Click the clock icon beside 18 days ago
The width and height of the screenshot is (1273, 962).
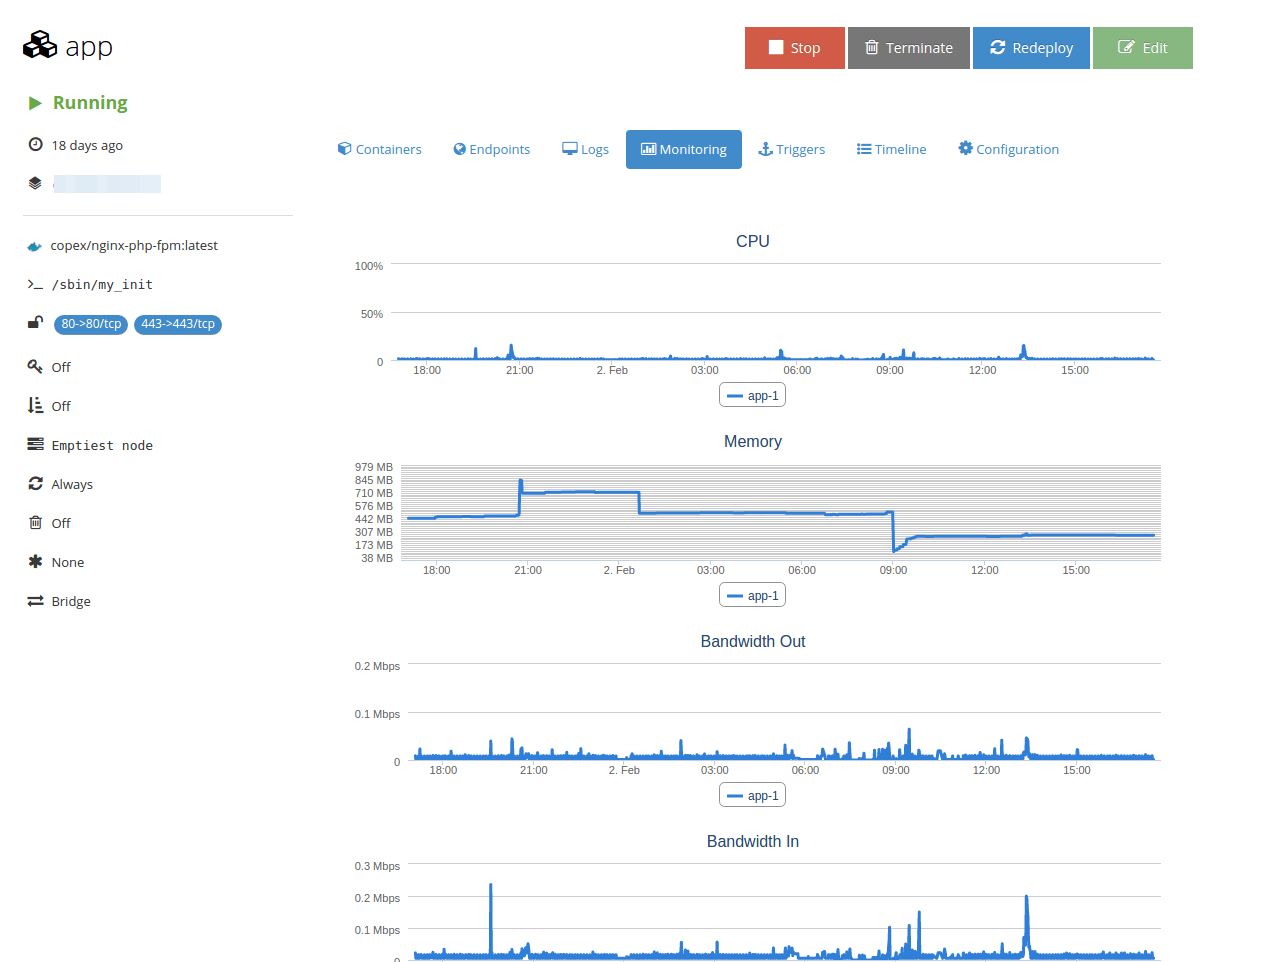pos(35,145)
